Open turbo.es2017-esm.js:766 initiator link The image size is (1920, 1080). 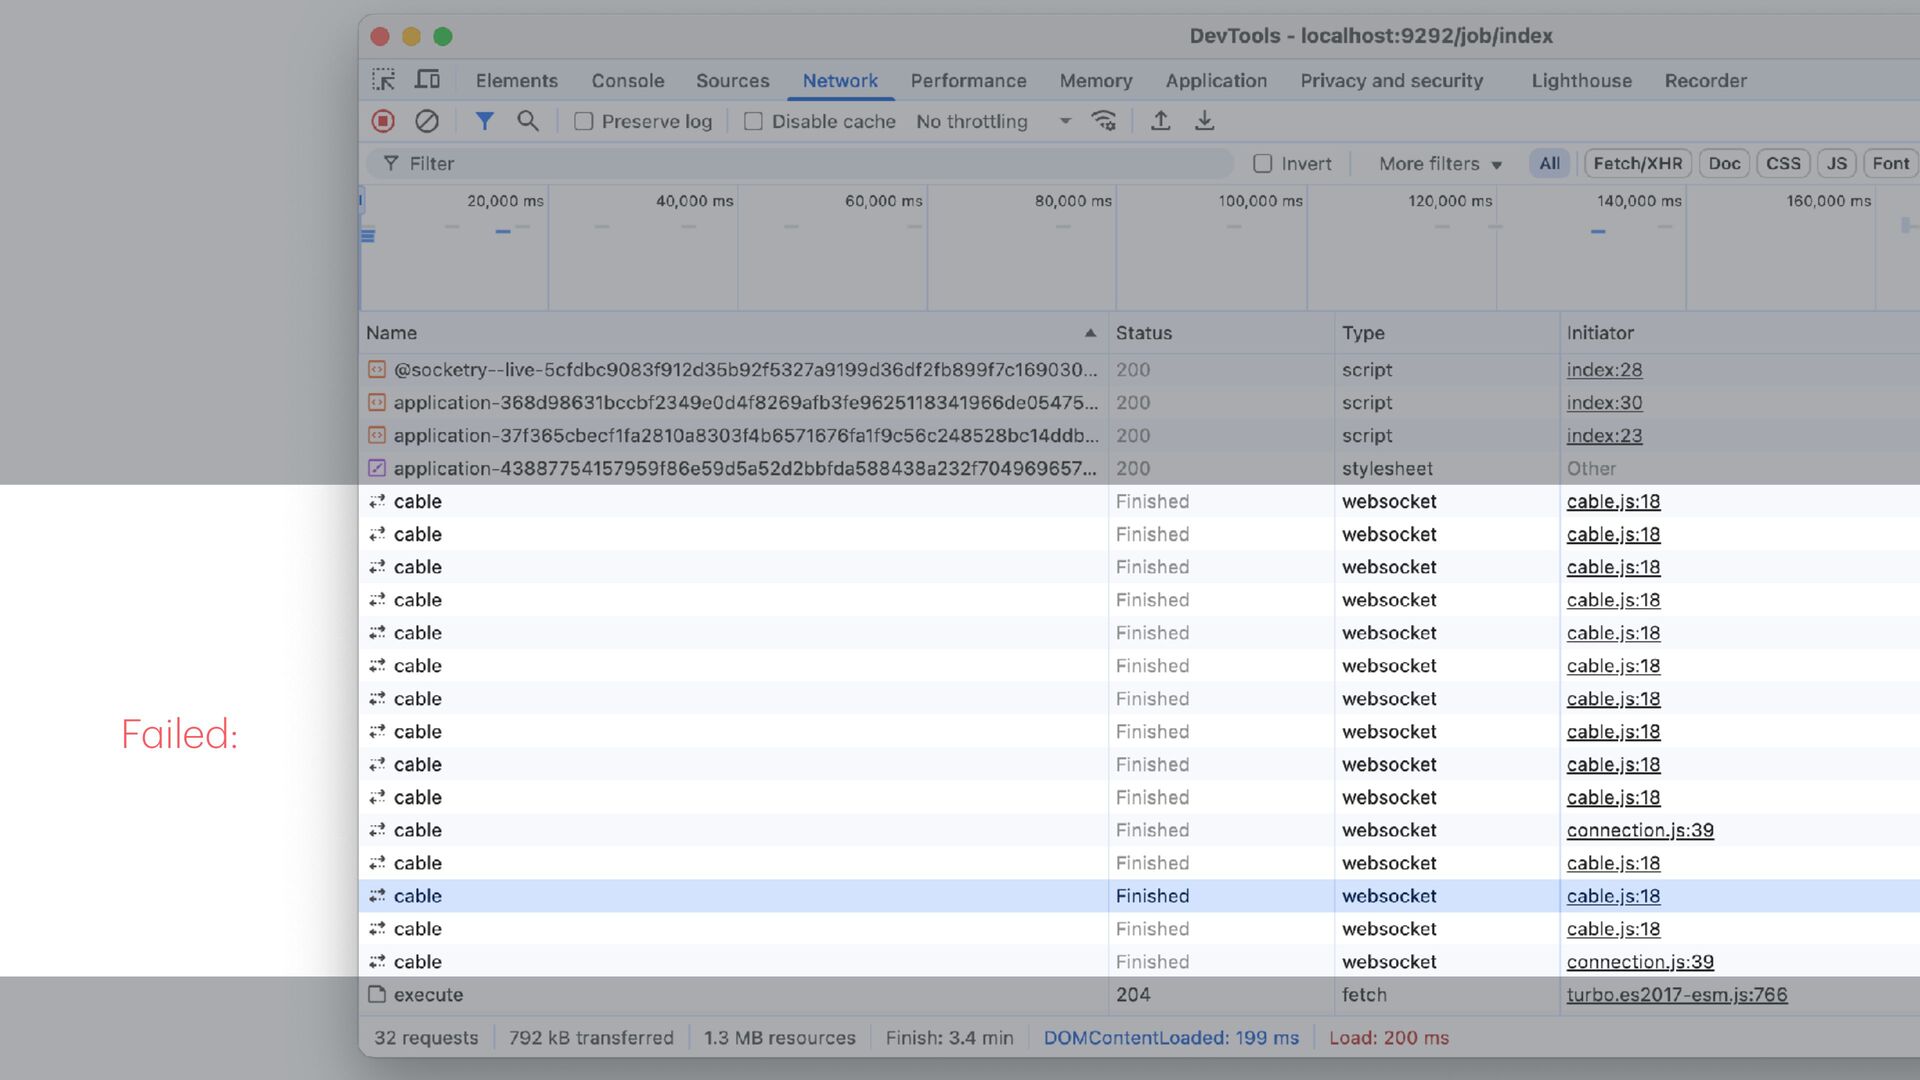click(x=1676, y=995)
